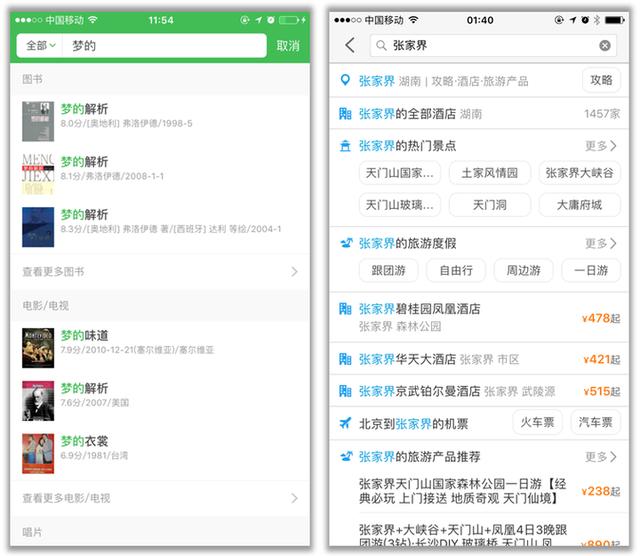Open the 全部 category dropdown
The width and height of the screenshot is (640, 556).
[40, 46]
